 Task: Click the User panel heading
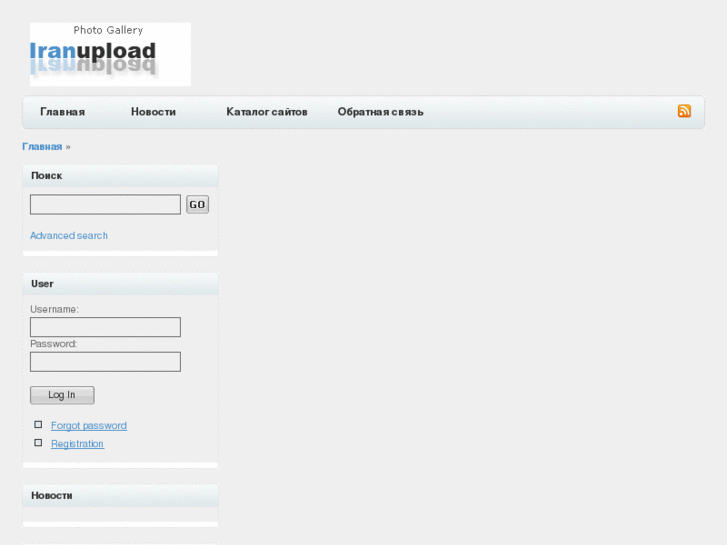[120, 284]
